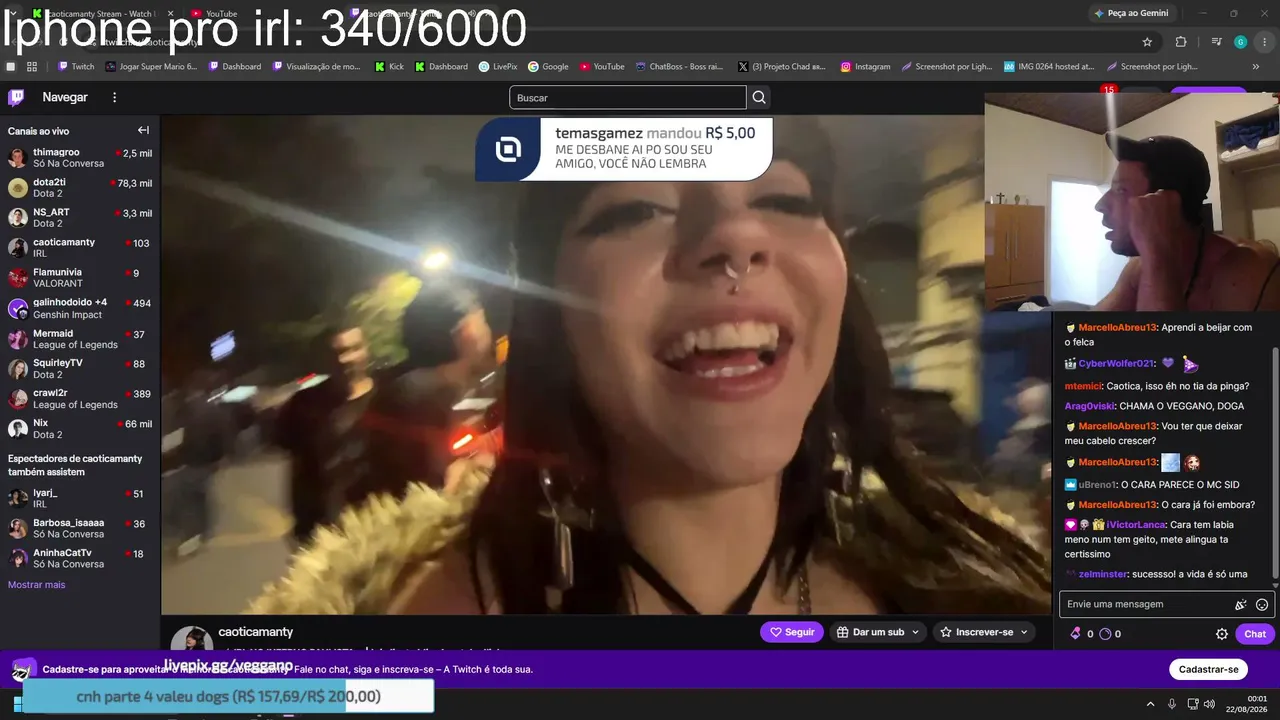The height and width of the screenshot is (720, 1280).
Task: Open the emote picker smiley
Action: (x=1262, y=604)
